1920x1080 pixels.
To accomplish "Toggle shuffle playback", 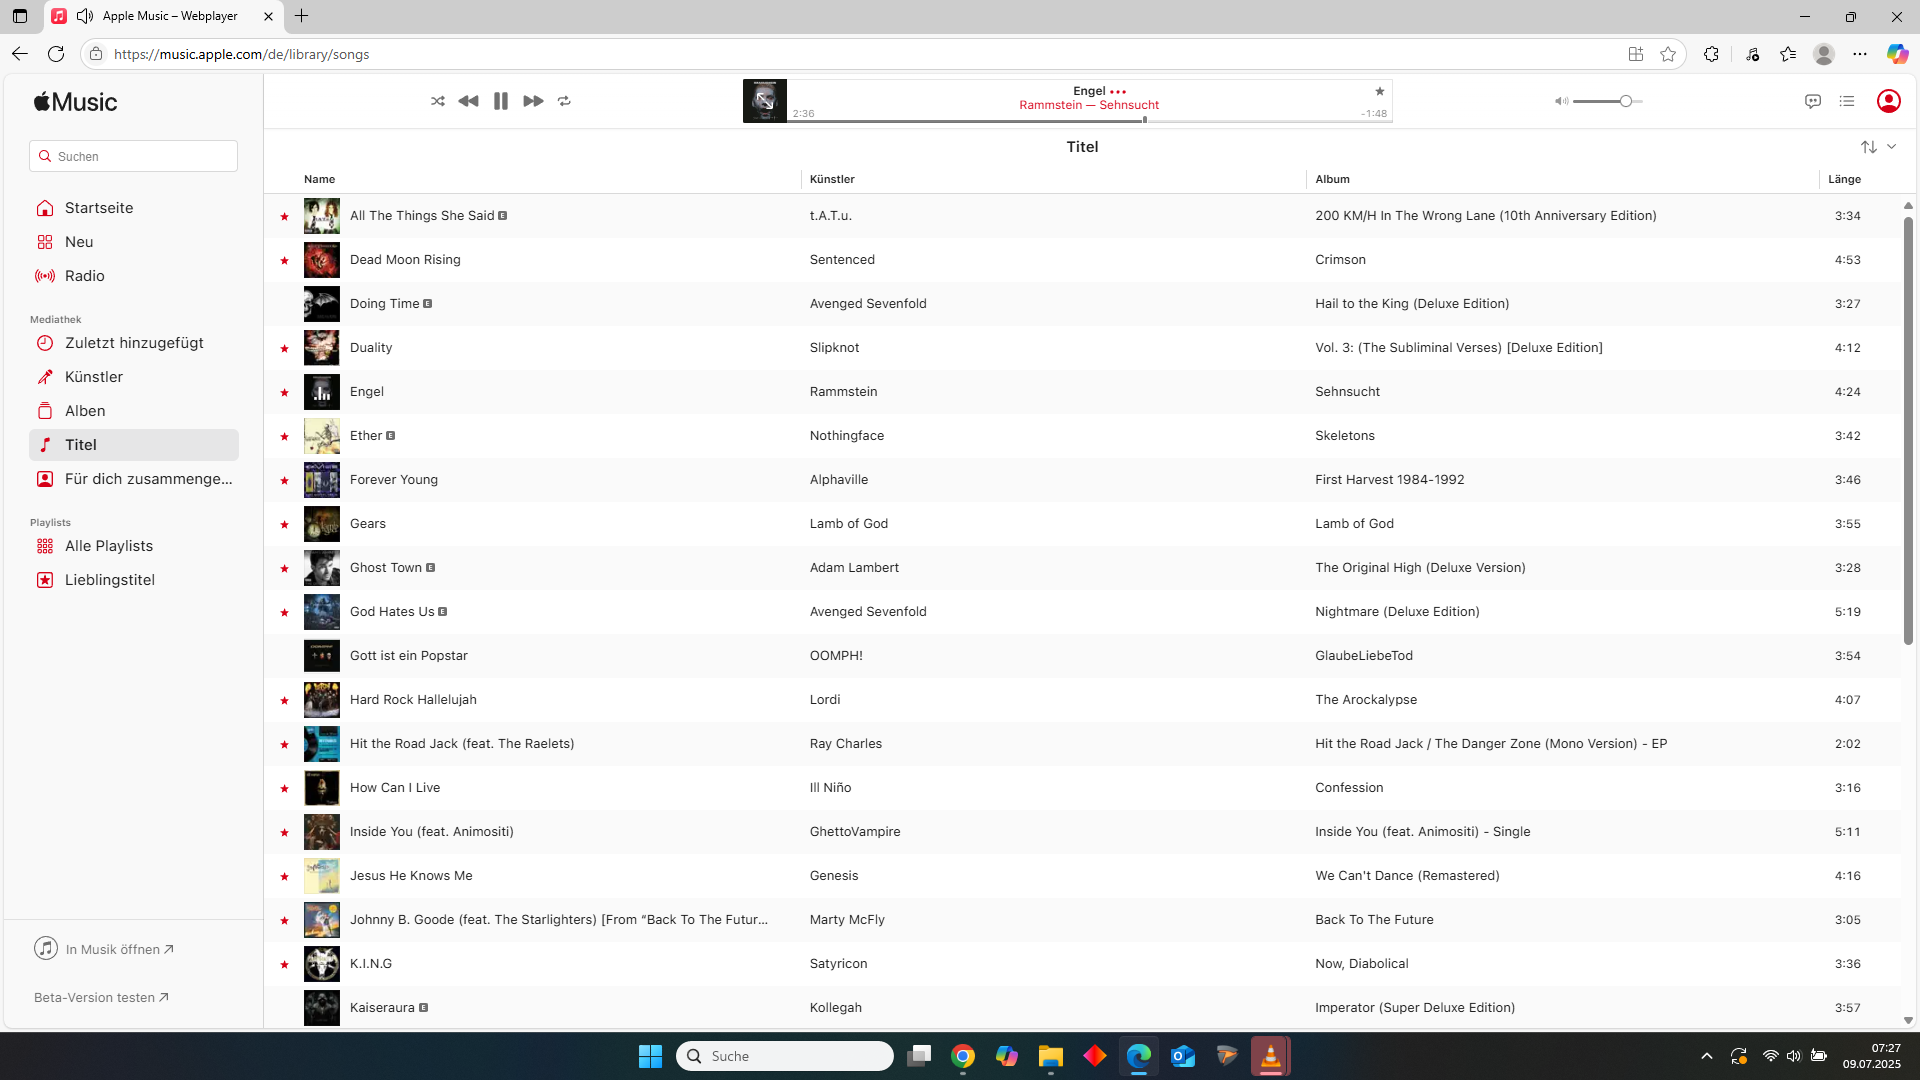I will (438, 101).
